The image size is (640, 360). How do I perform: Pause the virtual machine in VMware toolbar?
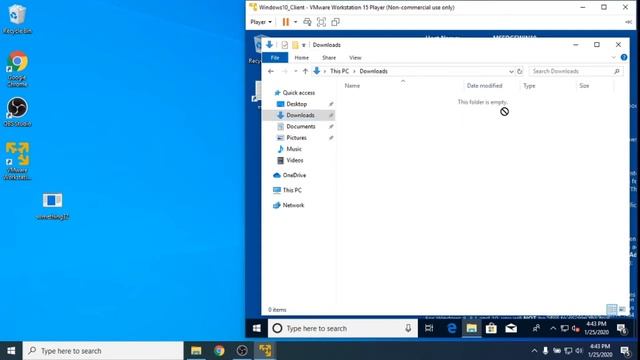pos(285,22)
